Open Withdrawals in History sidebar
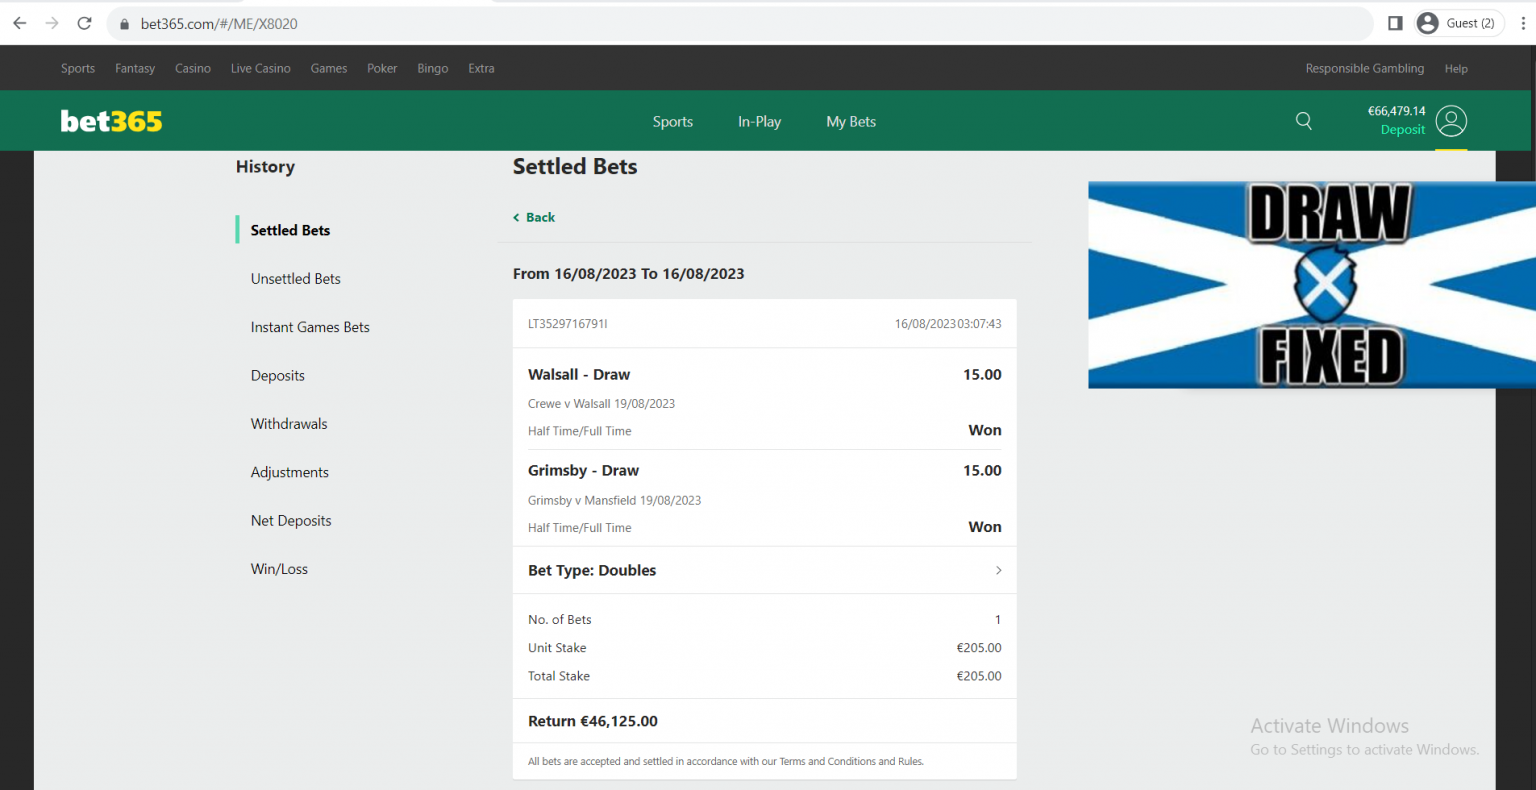 [289, 424]
